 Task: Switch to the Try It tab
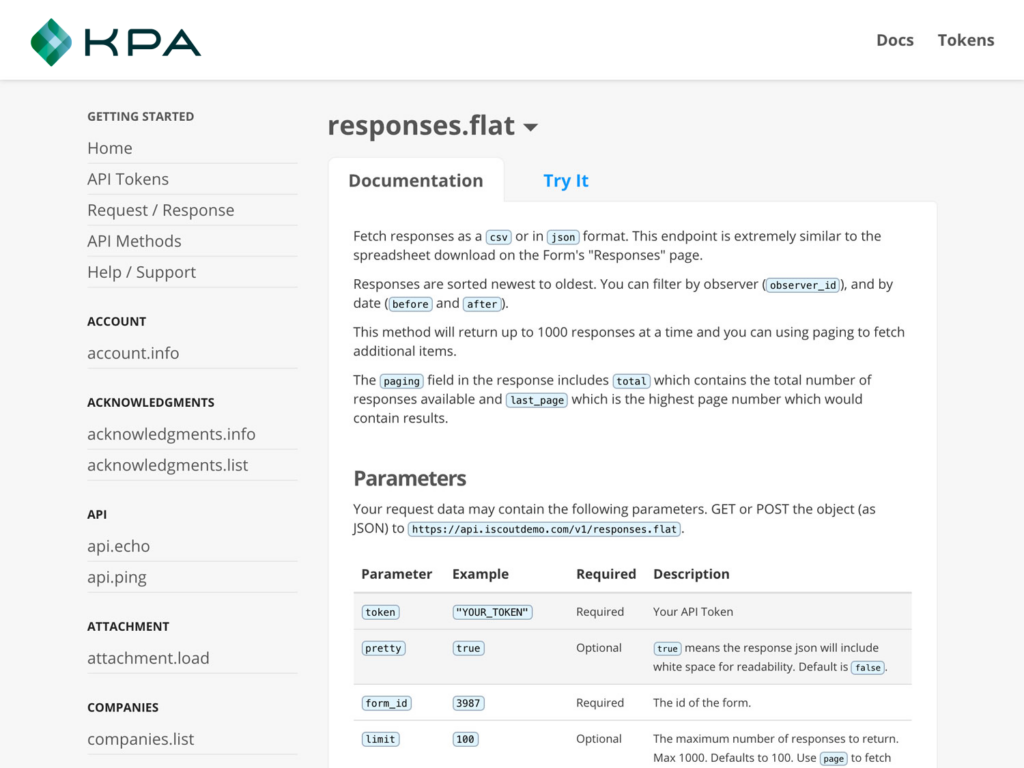pos(566,181)
